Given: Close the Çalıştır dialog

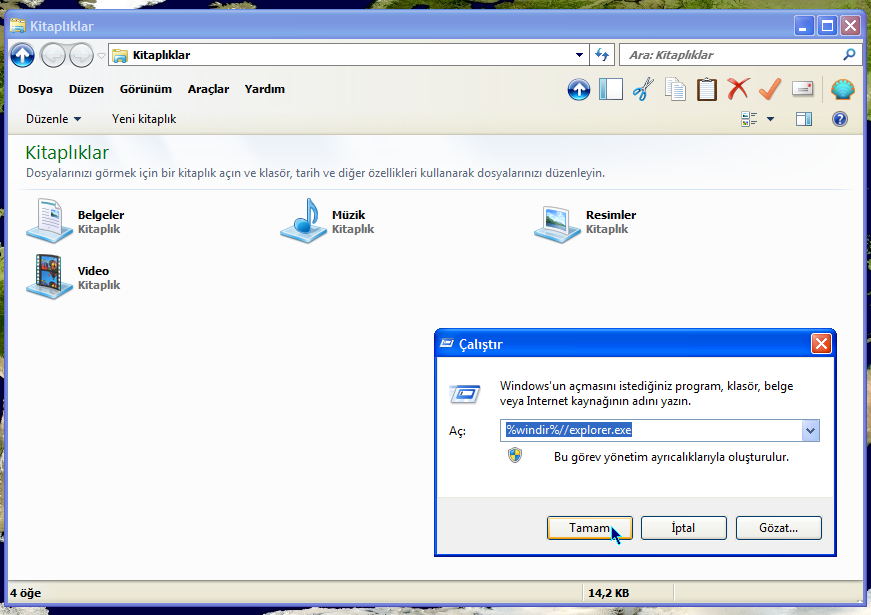Looking at the screenshot, I should (821, 344).
